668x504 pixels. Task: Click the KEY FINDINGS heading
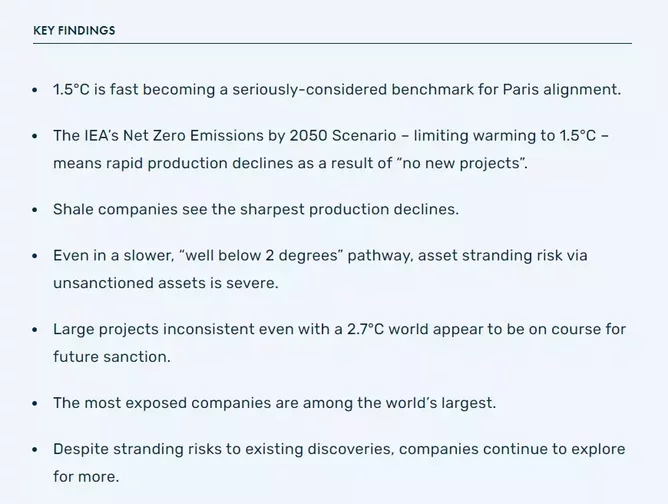pyautogui.click(x=74, y=31)
